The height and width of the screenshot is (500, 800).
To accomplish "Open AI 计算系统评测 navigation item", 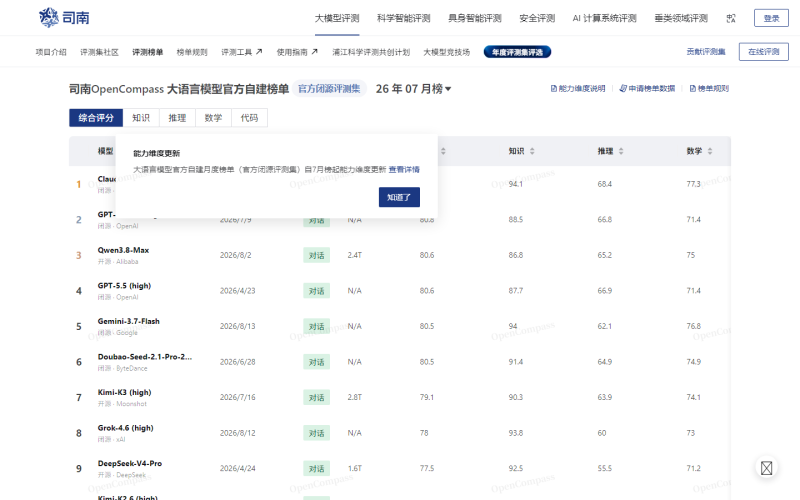I will tap(604, 18).
